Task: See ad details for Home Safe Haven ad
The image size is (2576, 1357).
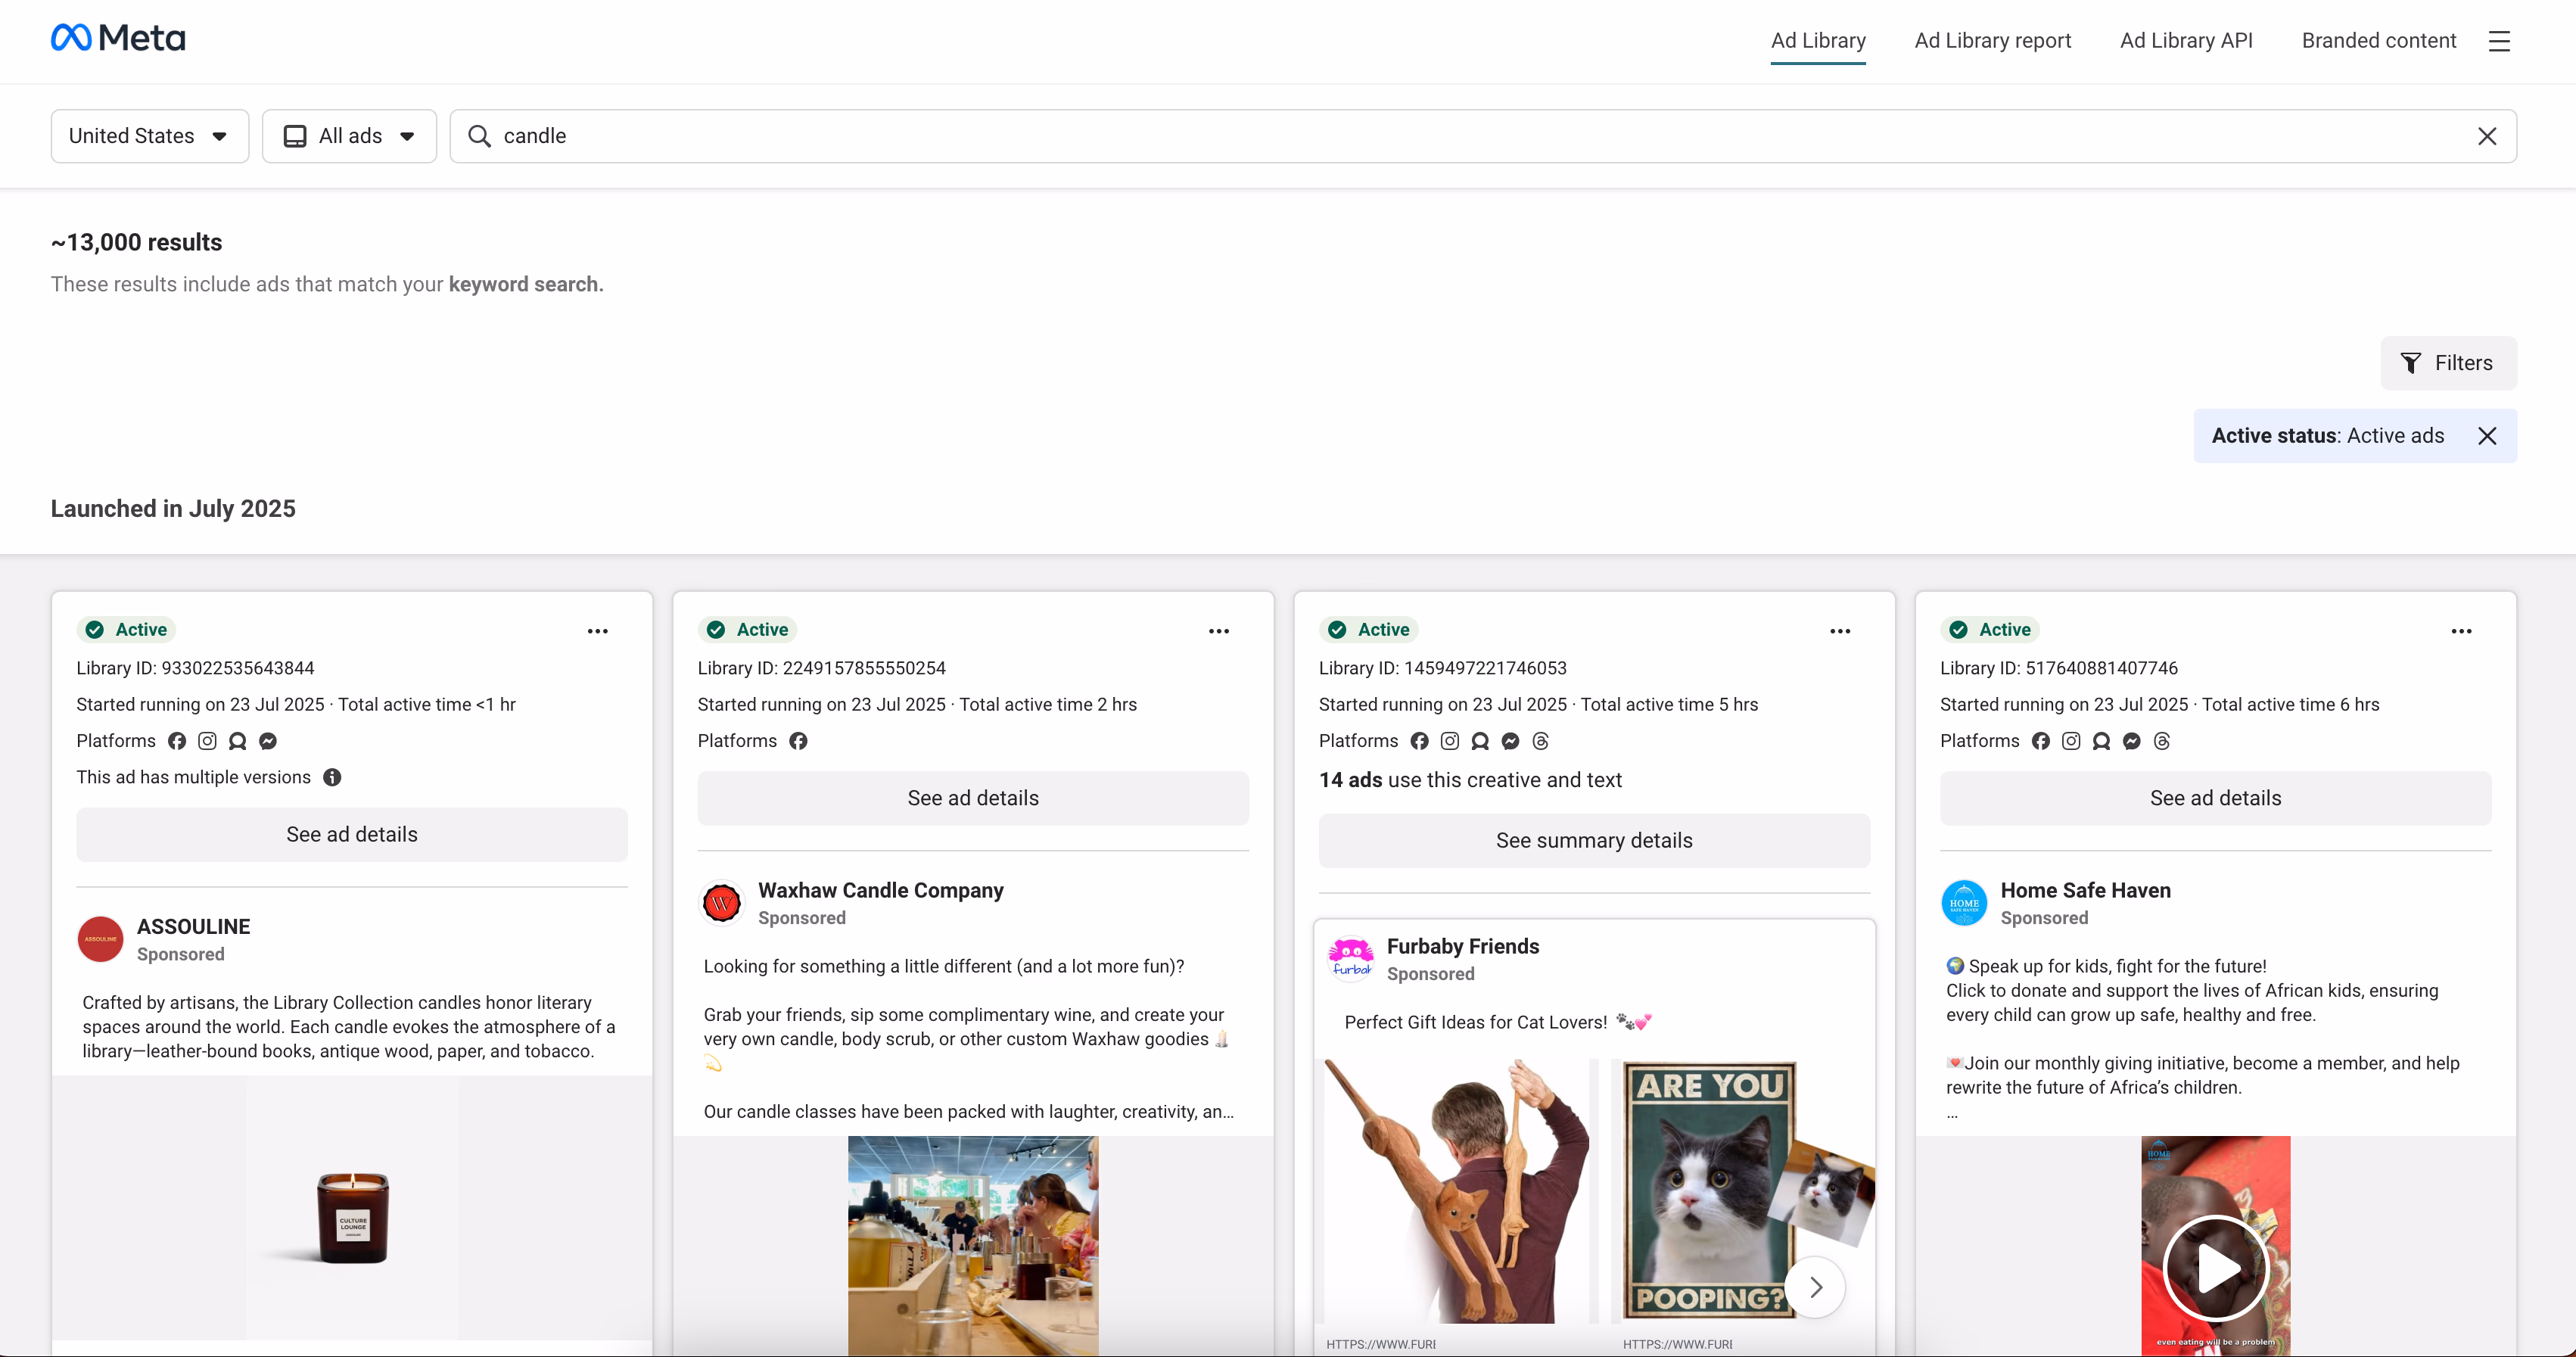Action: (2215, 798)
